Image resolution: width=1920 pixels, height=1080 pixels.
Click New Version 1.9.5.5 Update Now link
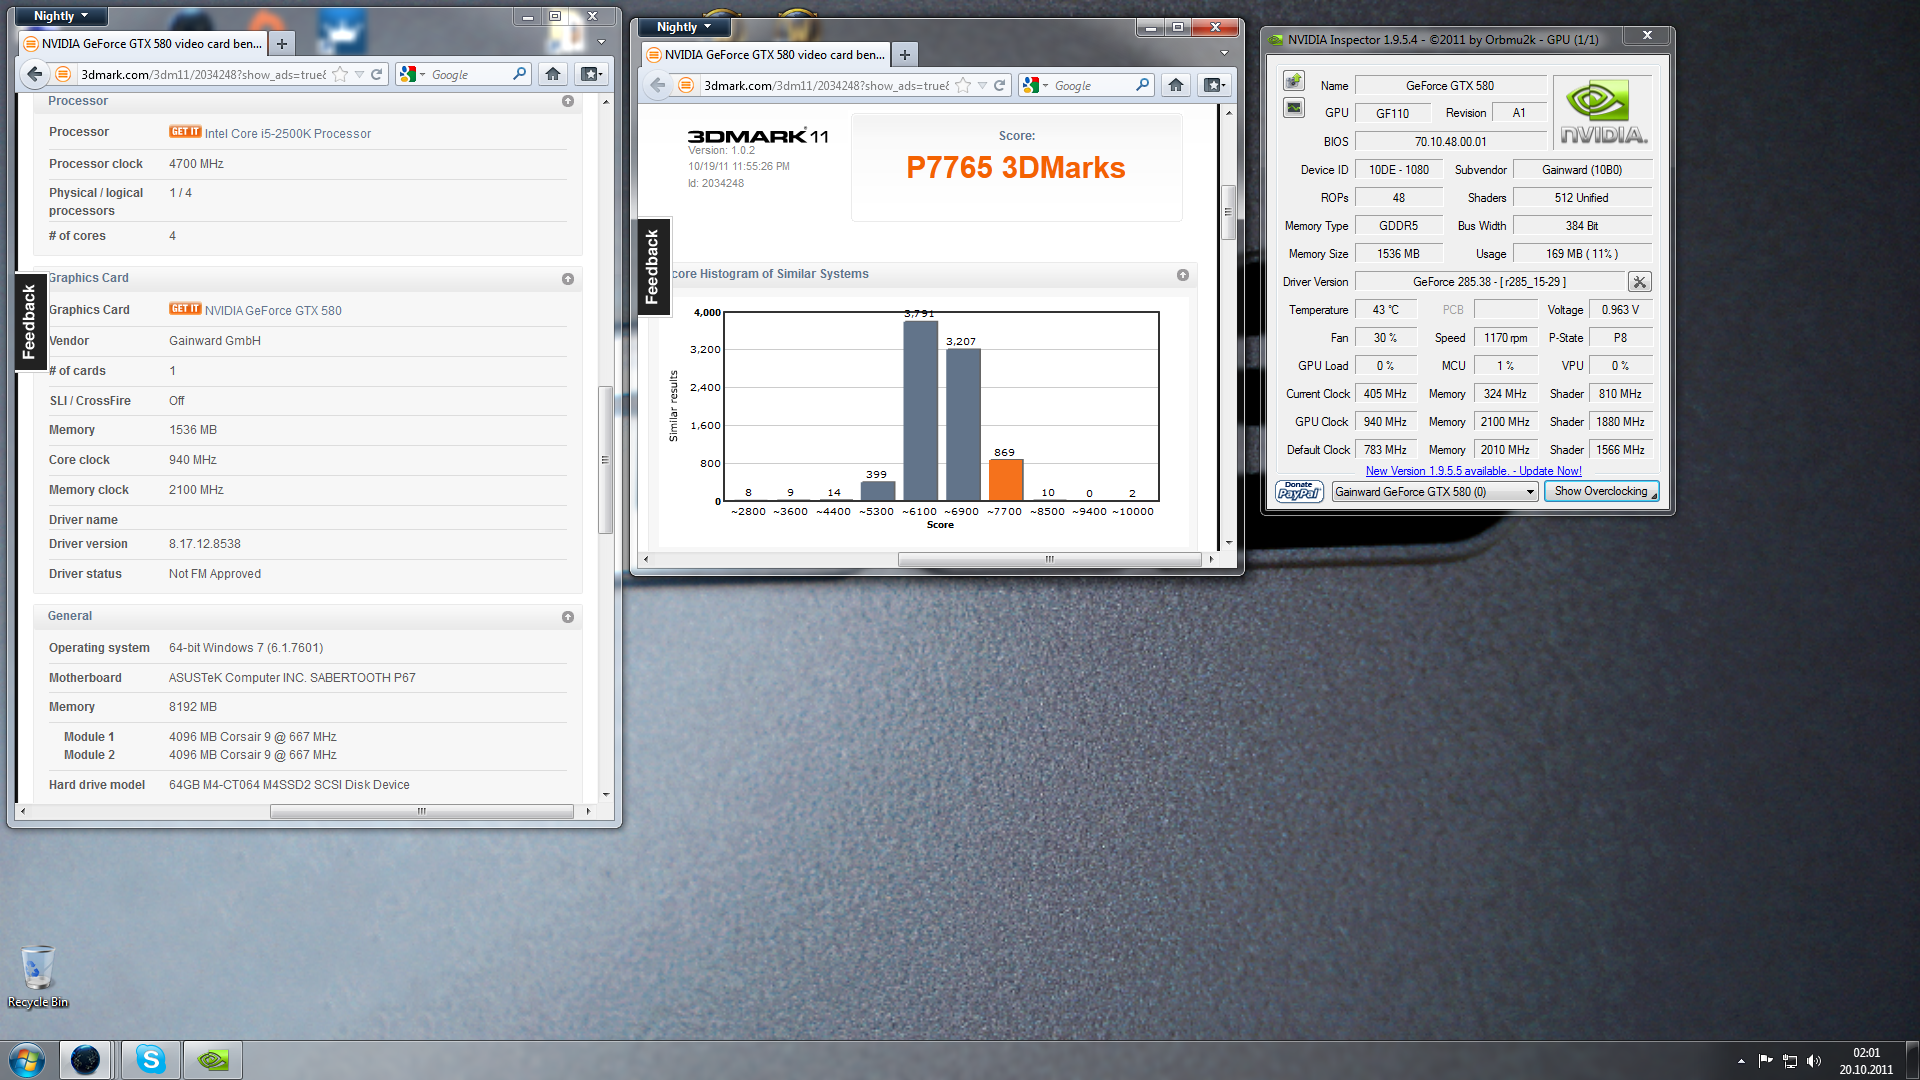(x=1474, y=471)
